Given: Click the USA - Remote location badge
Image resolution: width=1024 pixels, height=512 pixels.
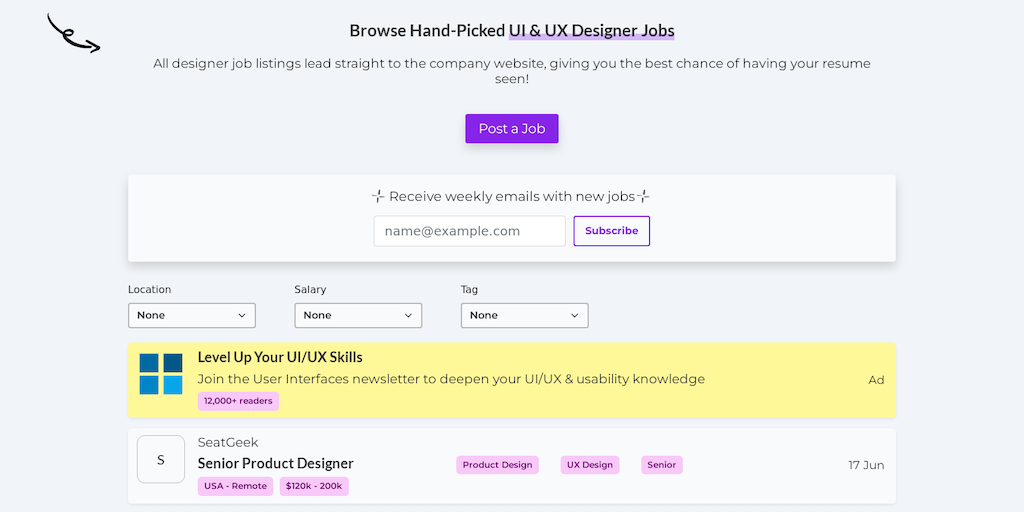Looking at the screenshot, I should [x=235, y=486].
